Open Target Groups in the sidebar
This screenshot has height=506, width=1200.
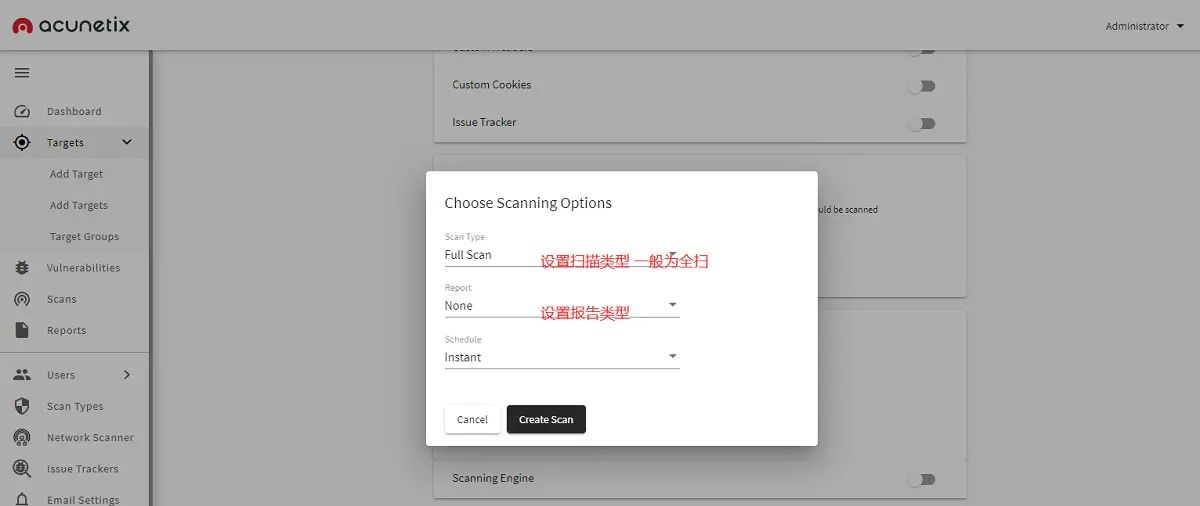click(x=84, y=237)
